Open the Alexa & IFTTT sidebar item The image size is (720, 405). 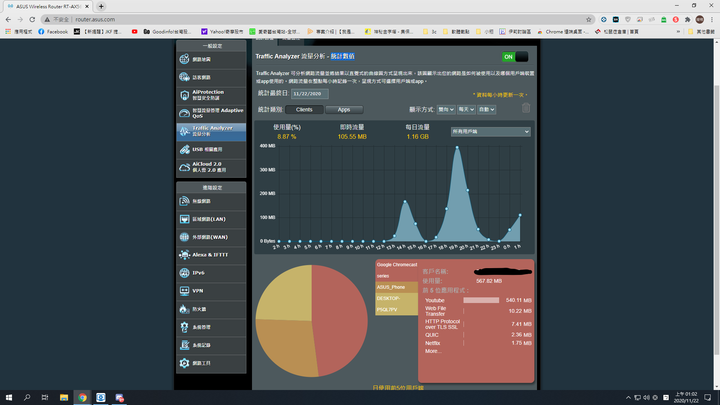[211, 255]
